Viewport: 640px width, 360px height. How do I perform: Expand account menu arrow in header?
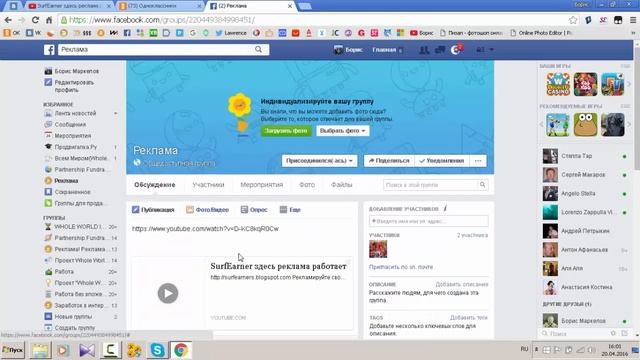pos(491,49)
